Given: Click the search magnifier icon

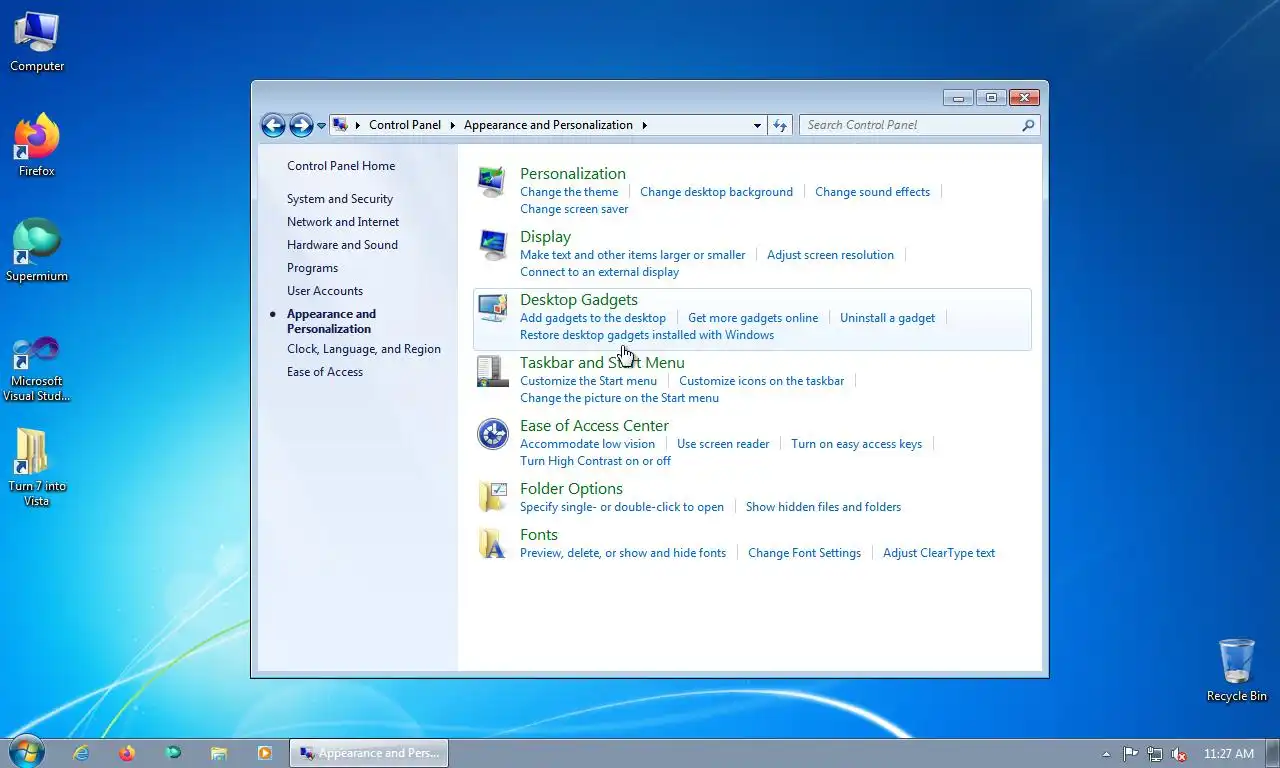Looking at the screenshot, I should pyautogui.click(x=1028, y=125).
